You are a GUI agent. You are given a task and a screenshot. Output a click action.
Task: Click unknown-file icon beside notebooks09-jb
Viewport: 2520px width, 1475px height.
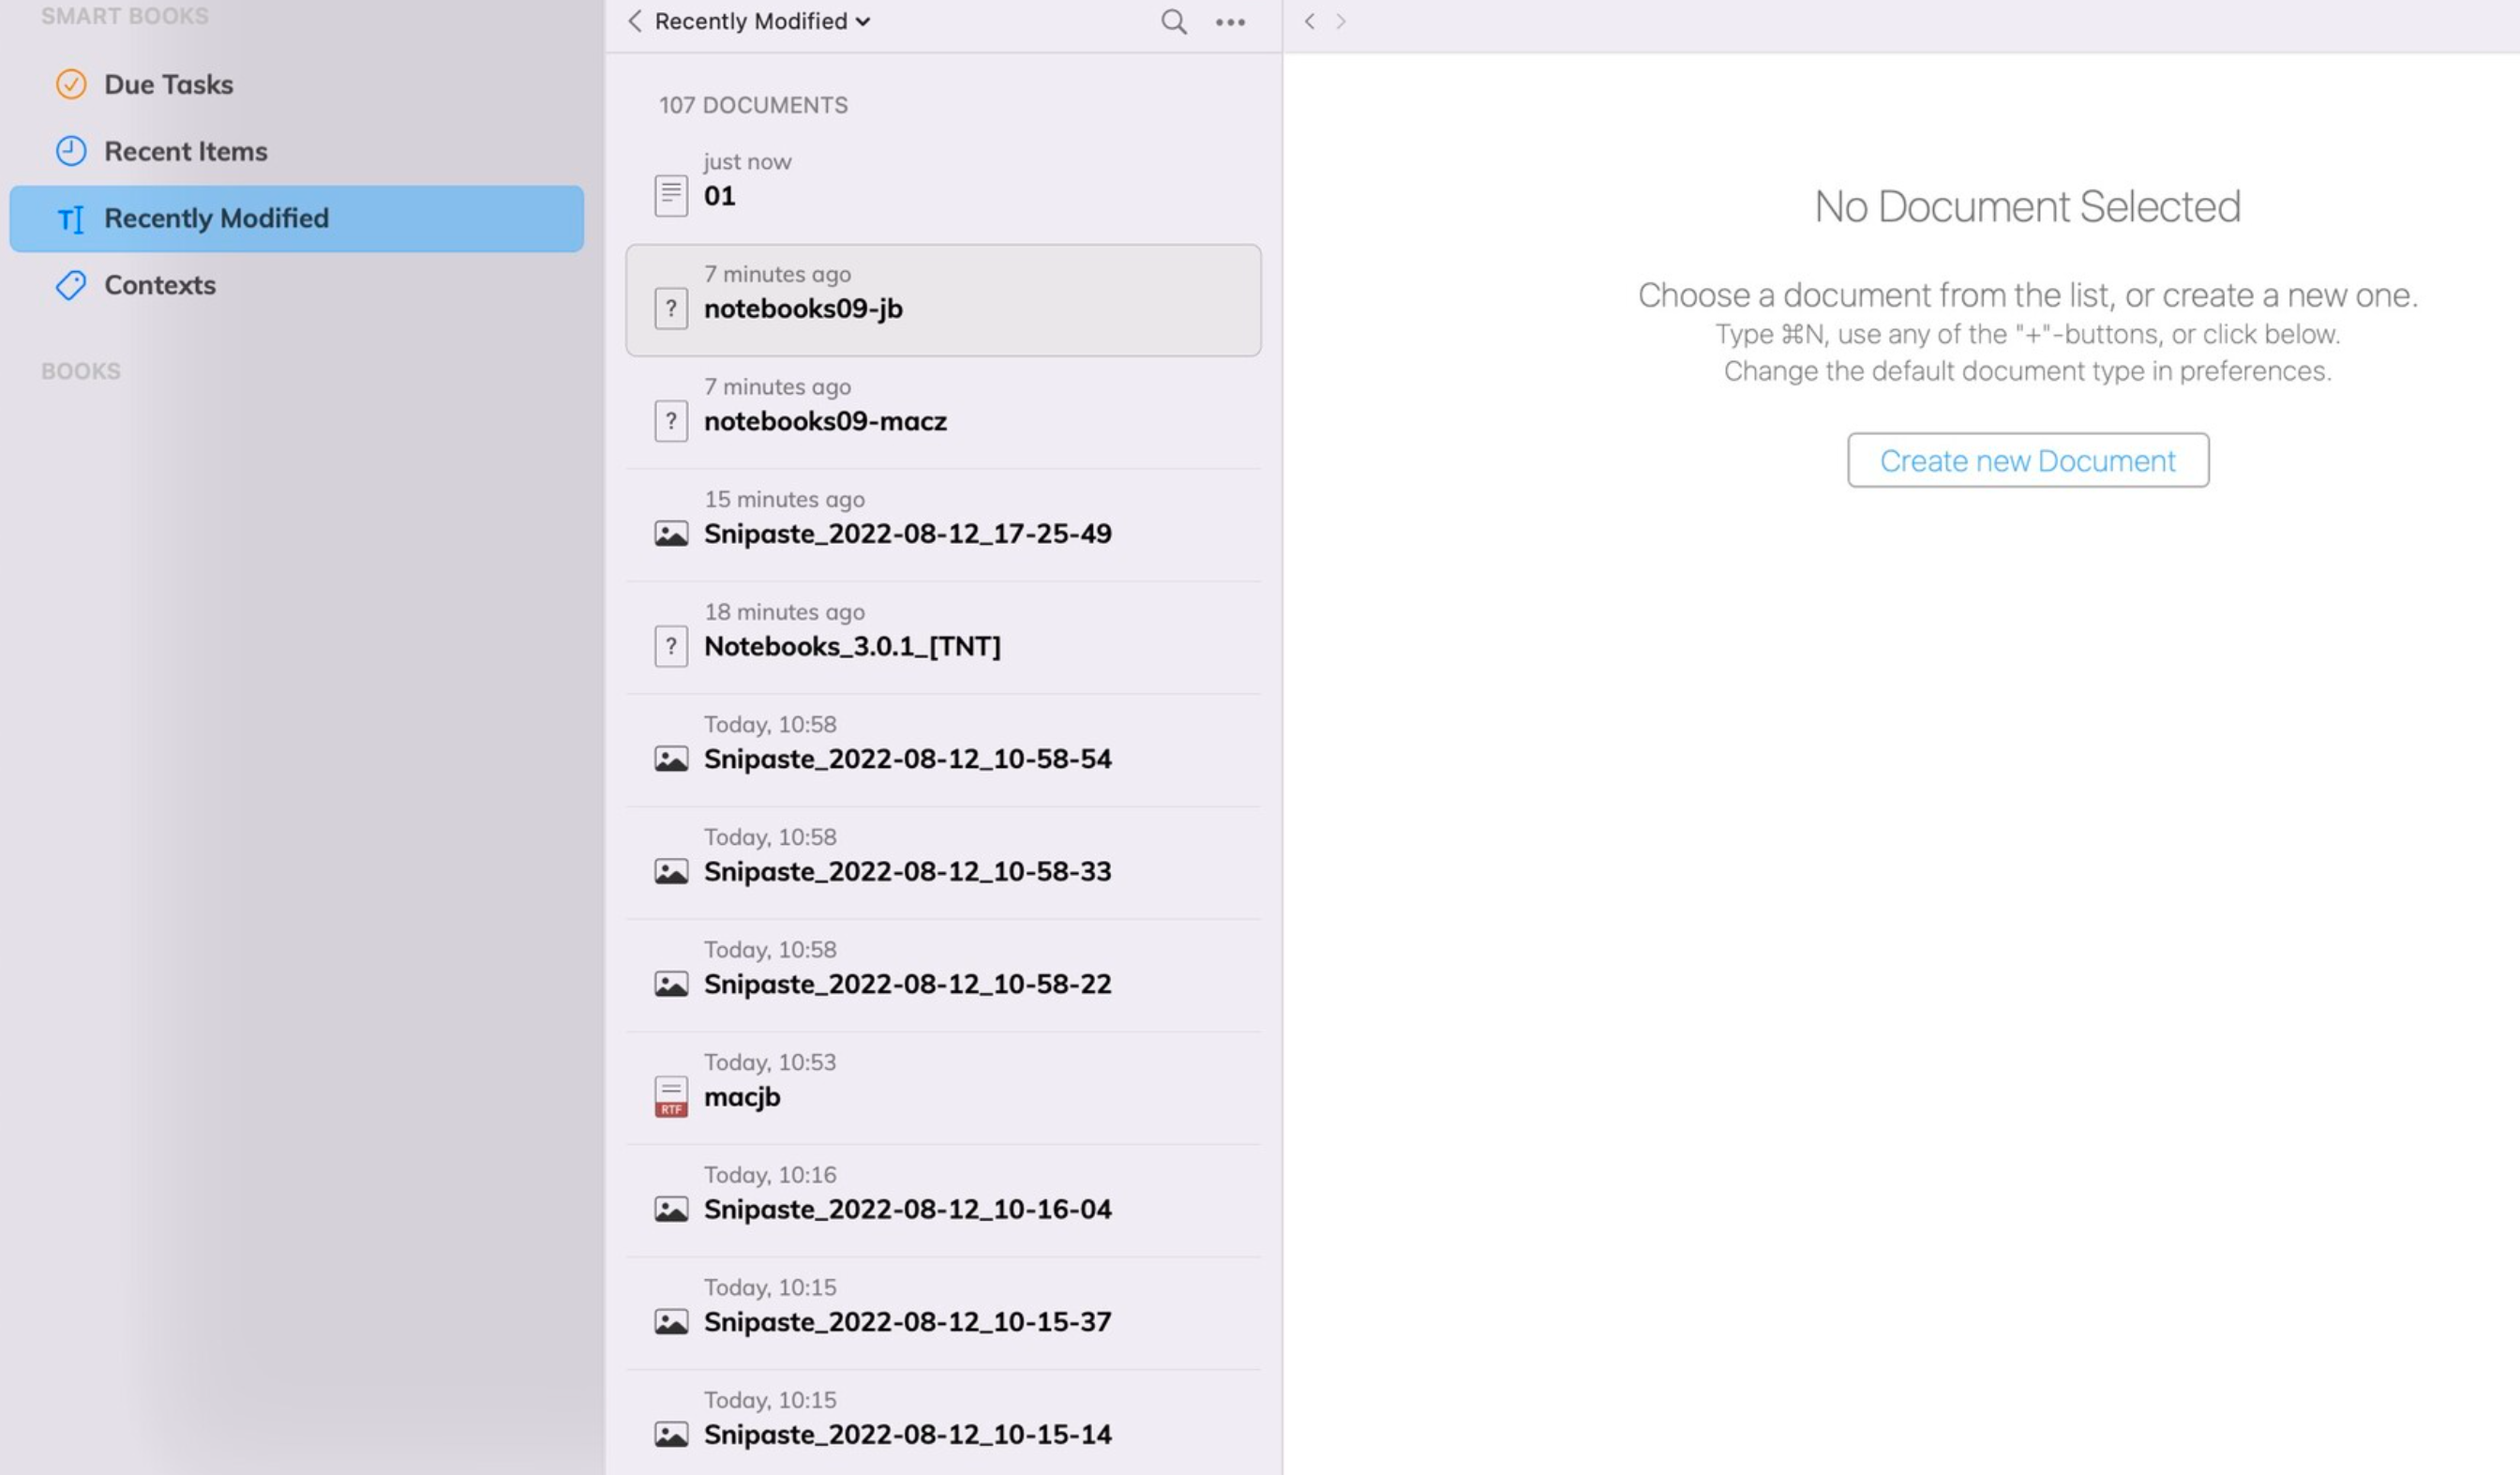671,309
